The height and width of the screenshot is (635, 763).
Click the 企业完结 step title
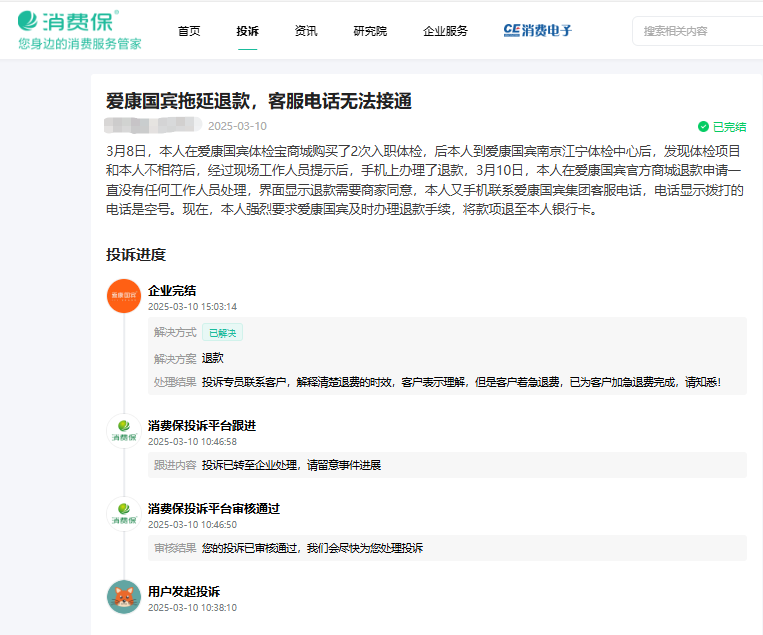point(172,290)
